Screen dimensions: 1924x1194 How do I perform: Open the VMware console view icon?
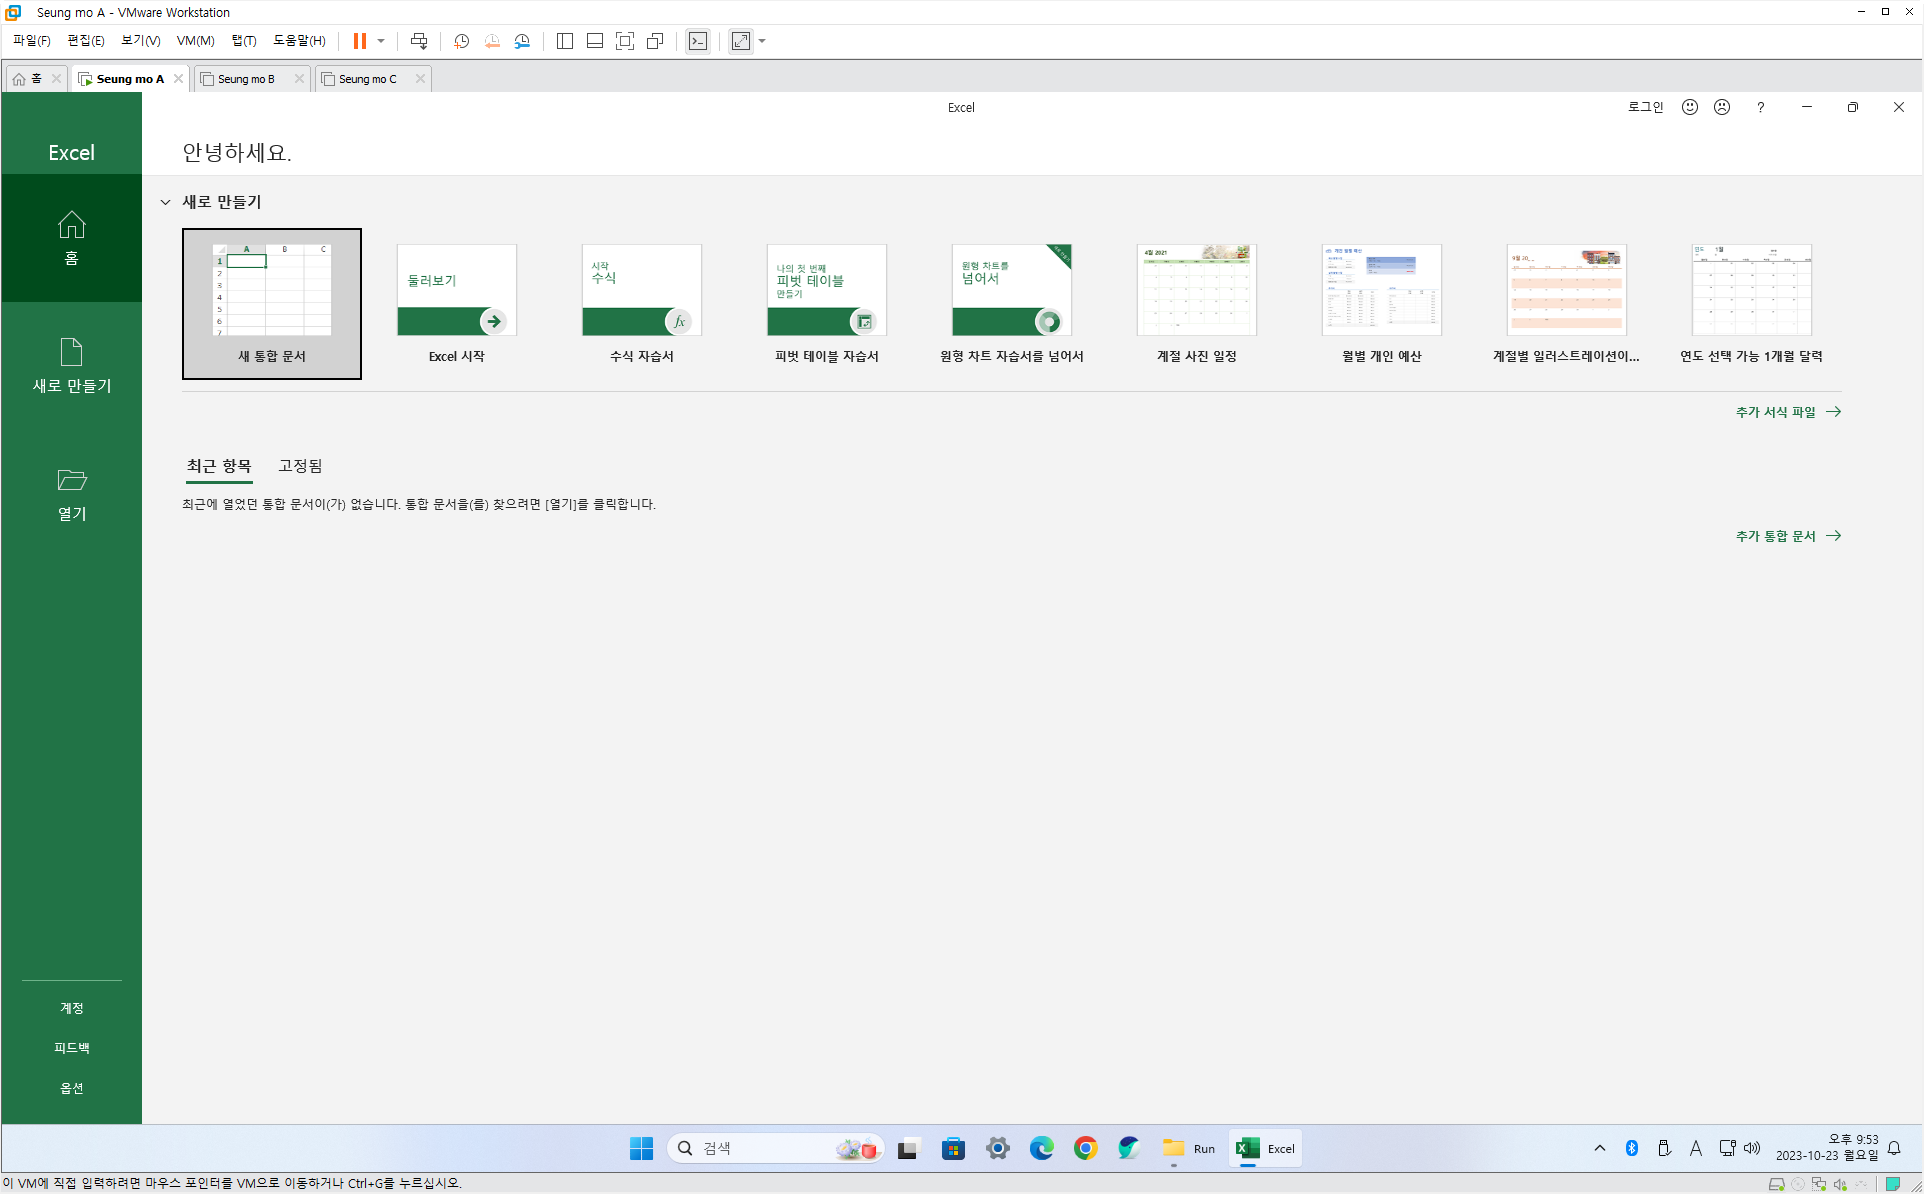[698, 41]
